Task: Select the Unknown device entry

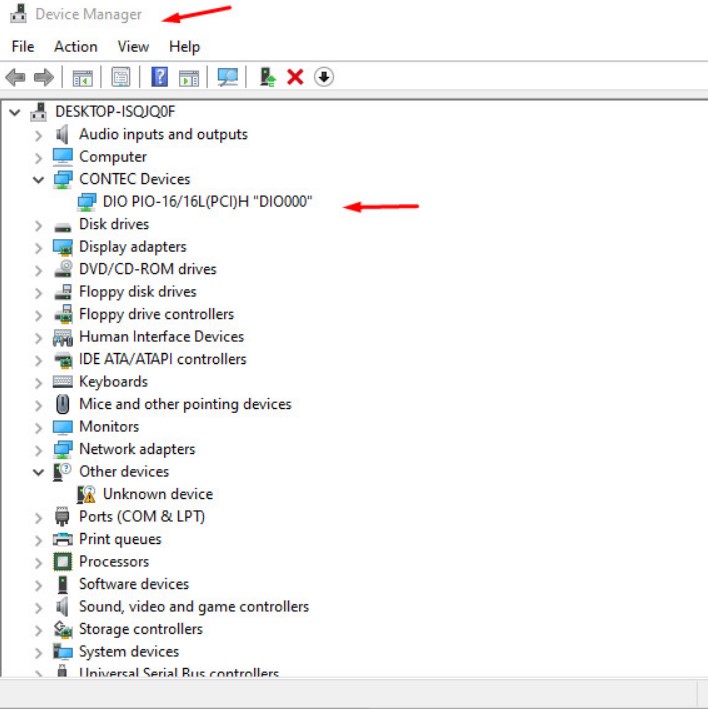Action: pyautogui.click(x=158, y=494)
